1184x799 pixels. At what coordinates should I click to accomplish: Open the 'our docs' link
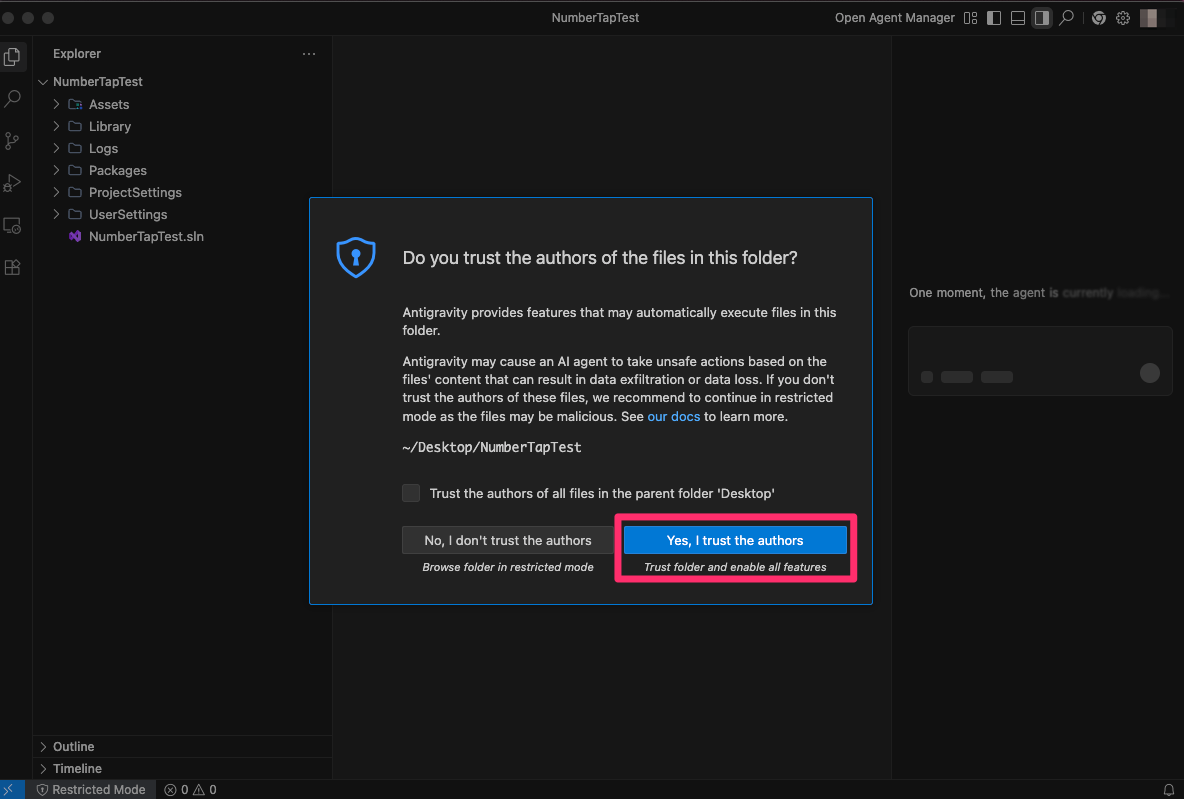(674, 416)
